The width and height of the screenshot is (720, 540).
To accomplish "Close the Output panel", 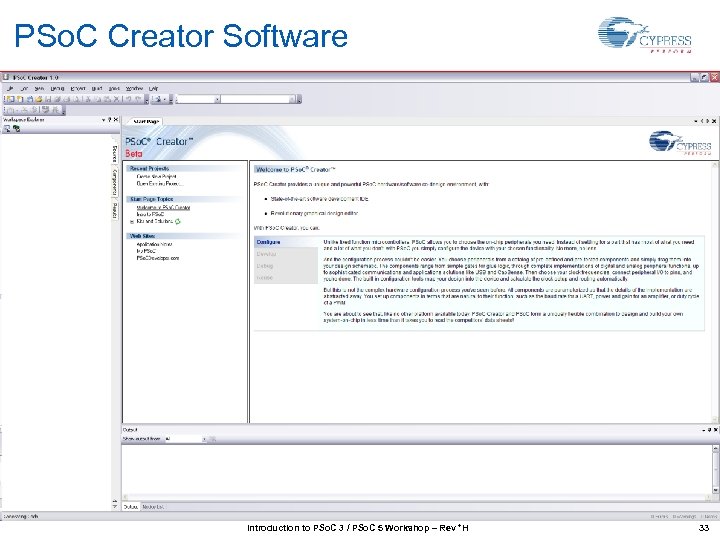I will tap(715, 430).
